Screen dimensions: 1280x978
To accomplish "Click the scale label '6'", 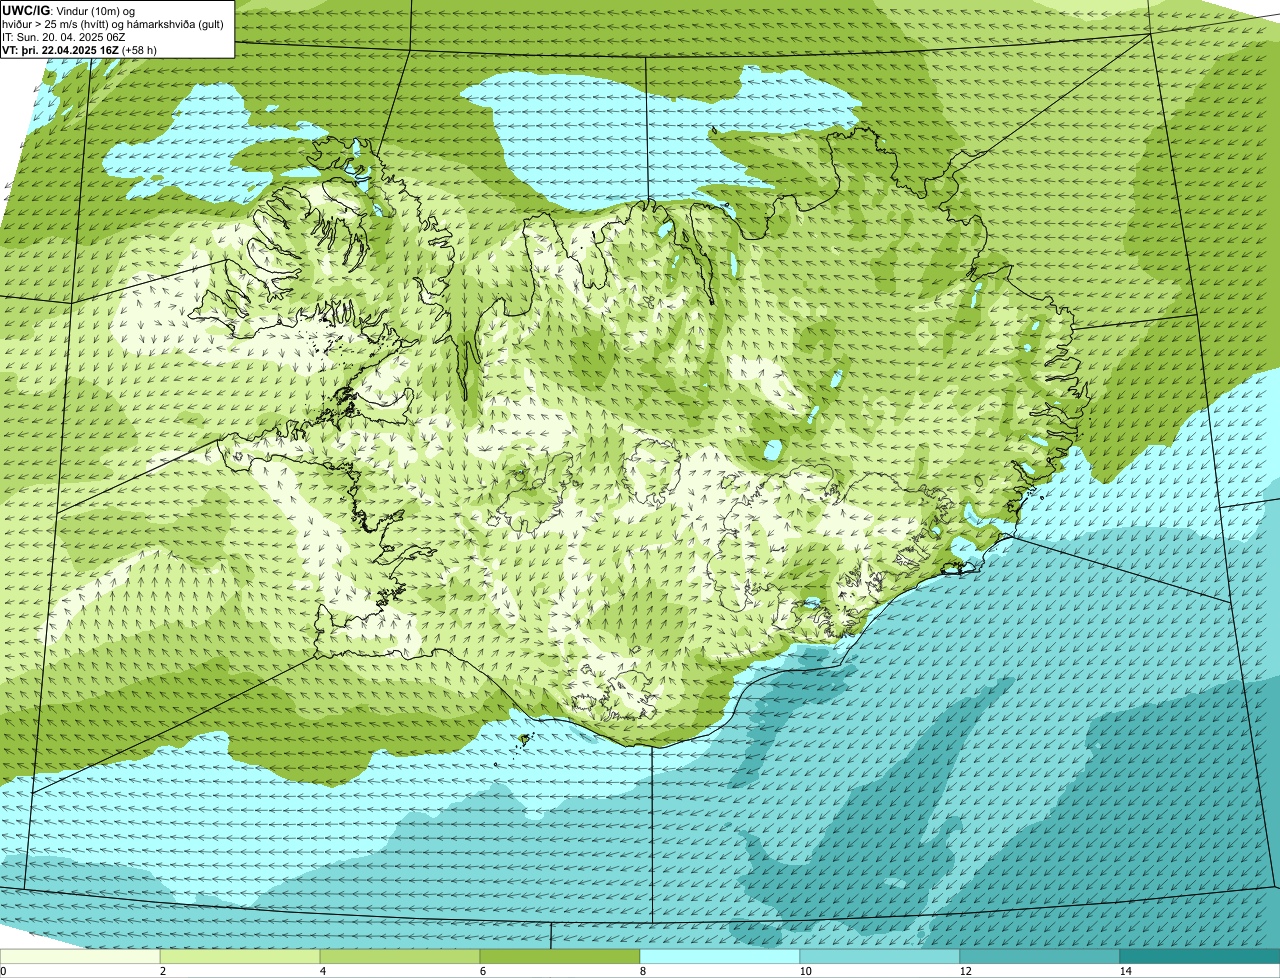I will pos(482,971).
